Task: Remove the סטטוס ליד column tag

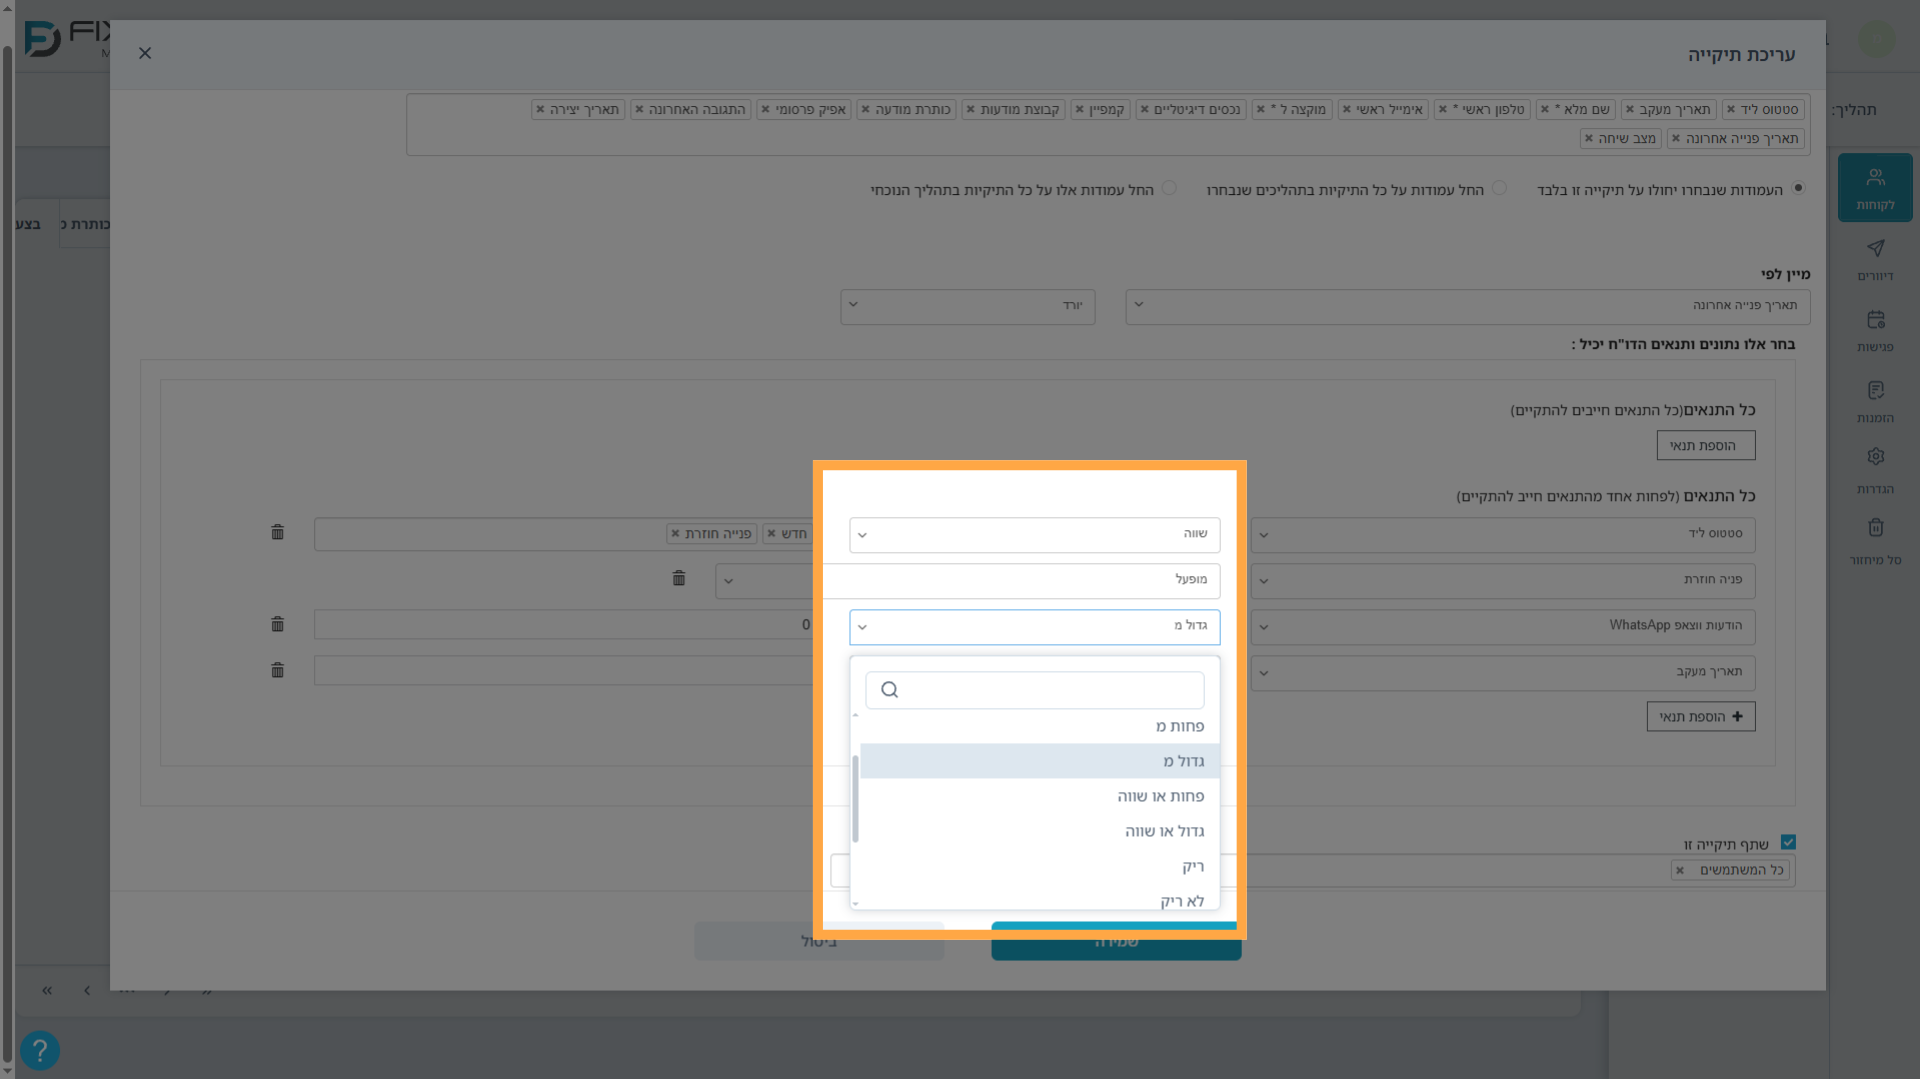Action: [x=1731, y=110]
